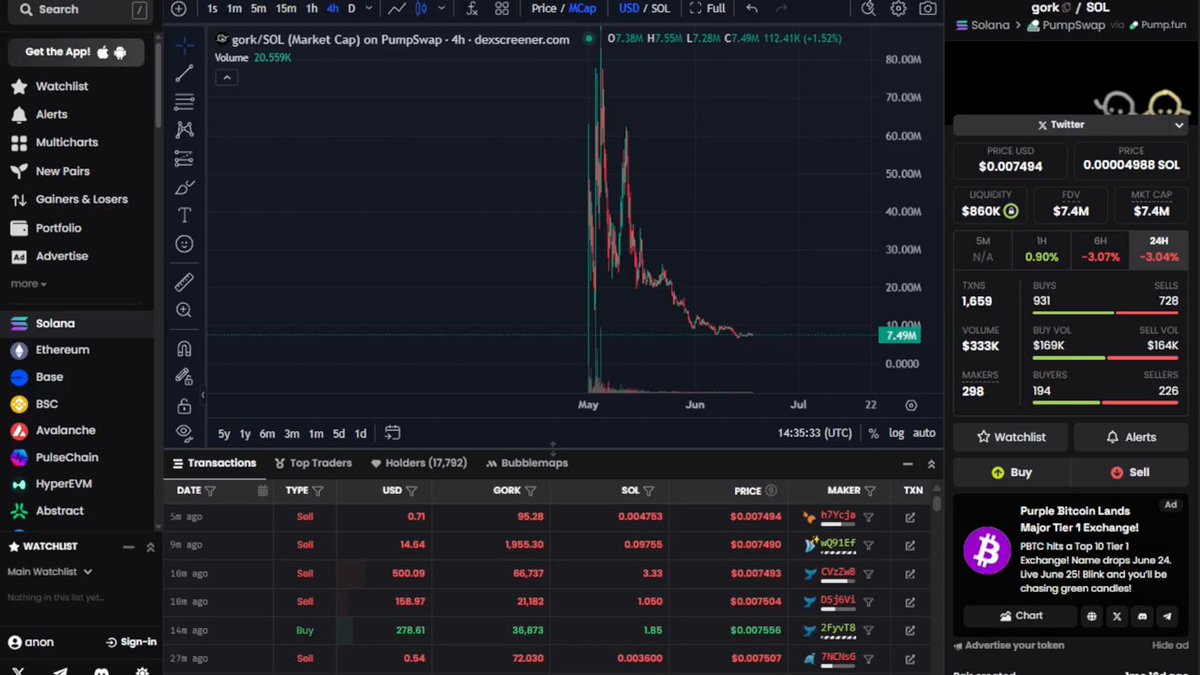Set chart range to 5y
The width and height of the screenshot is (1200, 675).
pos(224,434)
